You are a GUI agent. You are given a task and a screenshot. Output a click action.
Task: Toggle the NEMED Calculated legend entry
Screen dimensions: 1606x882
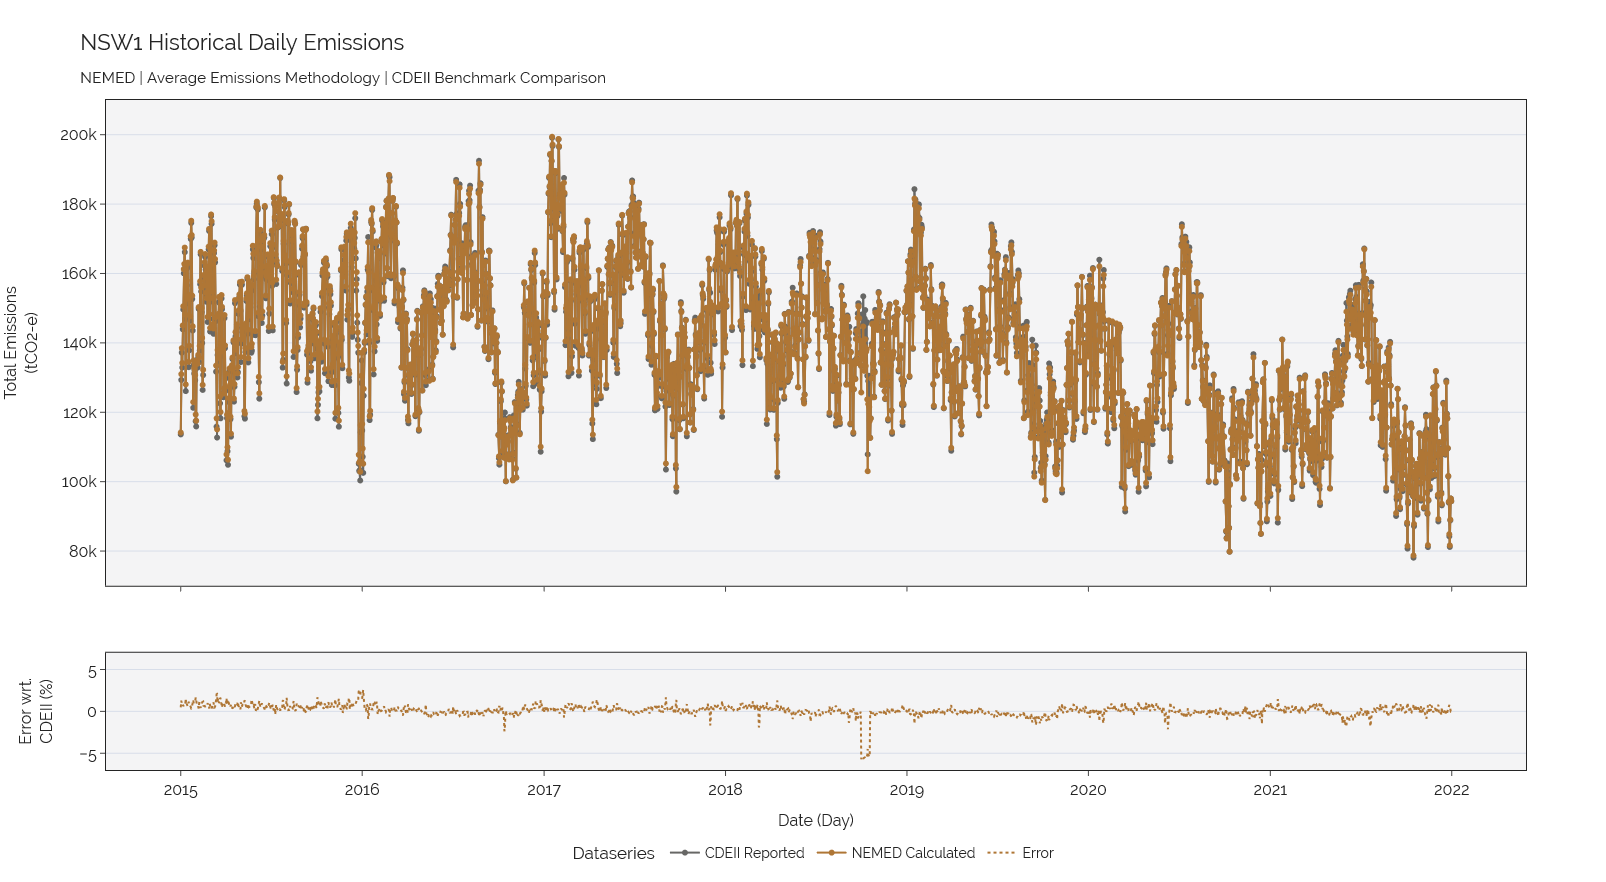896,853
